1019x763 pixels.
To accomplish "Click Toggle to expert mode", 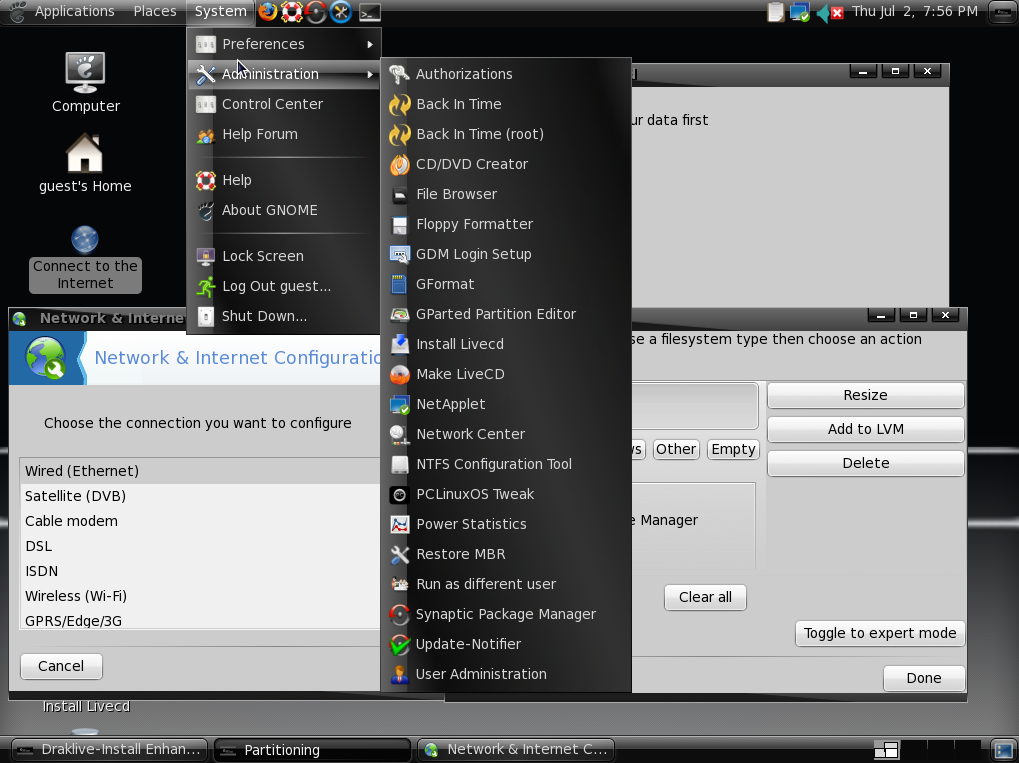I will point(880,633).
